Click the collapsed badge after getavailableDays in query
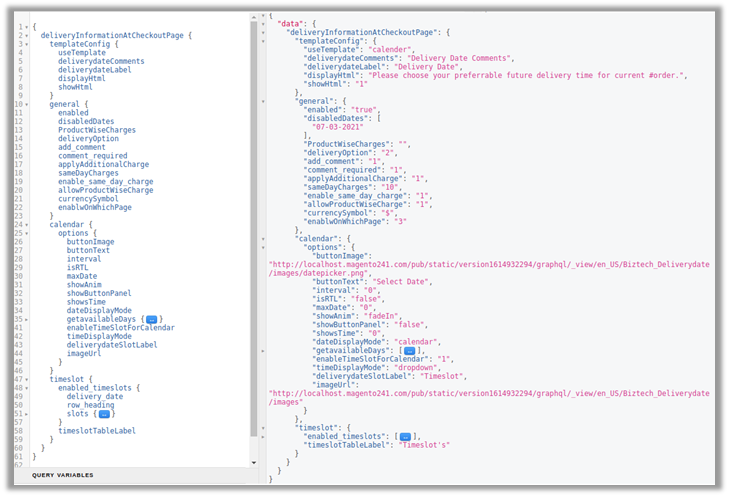Image resolution: width=729 pixels, height=497 pixels. coord(151,319)
